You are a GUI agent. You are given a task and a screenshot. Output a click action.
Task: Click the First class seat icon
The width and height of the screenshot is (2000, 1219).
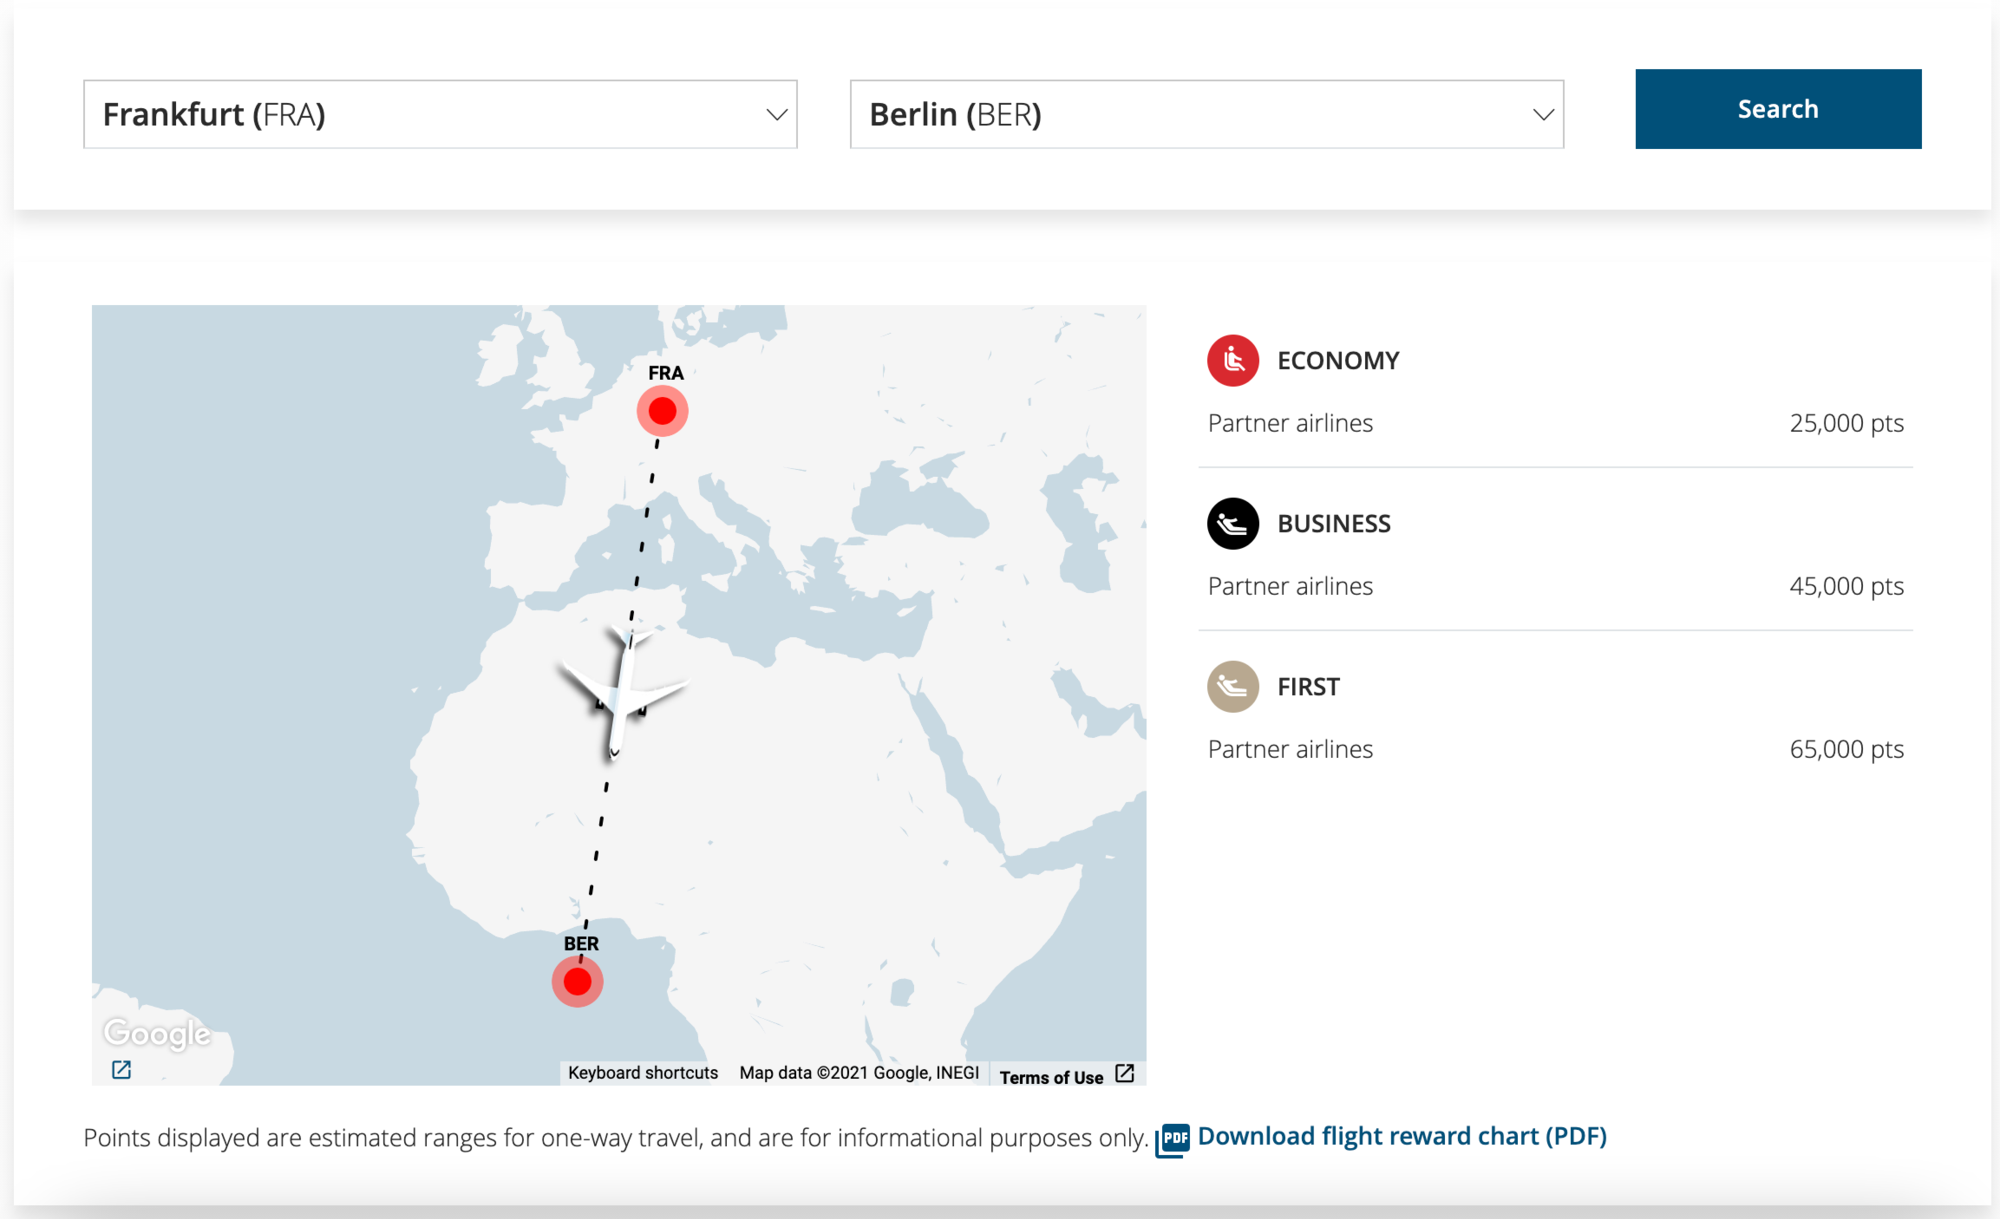click(x=1232, y=687)
